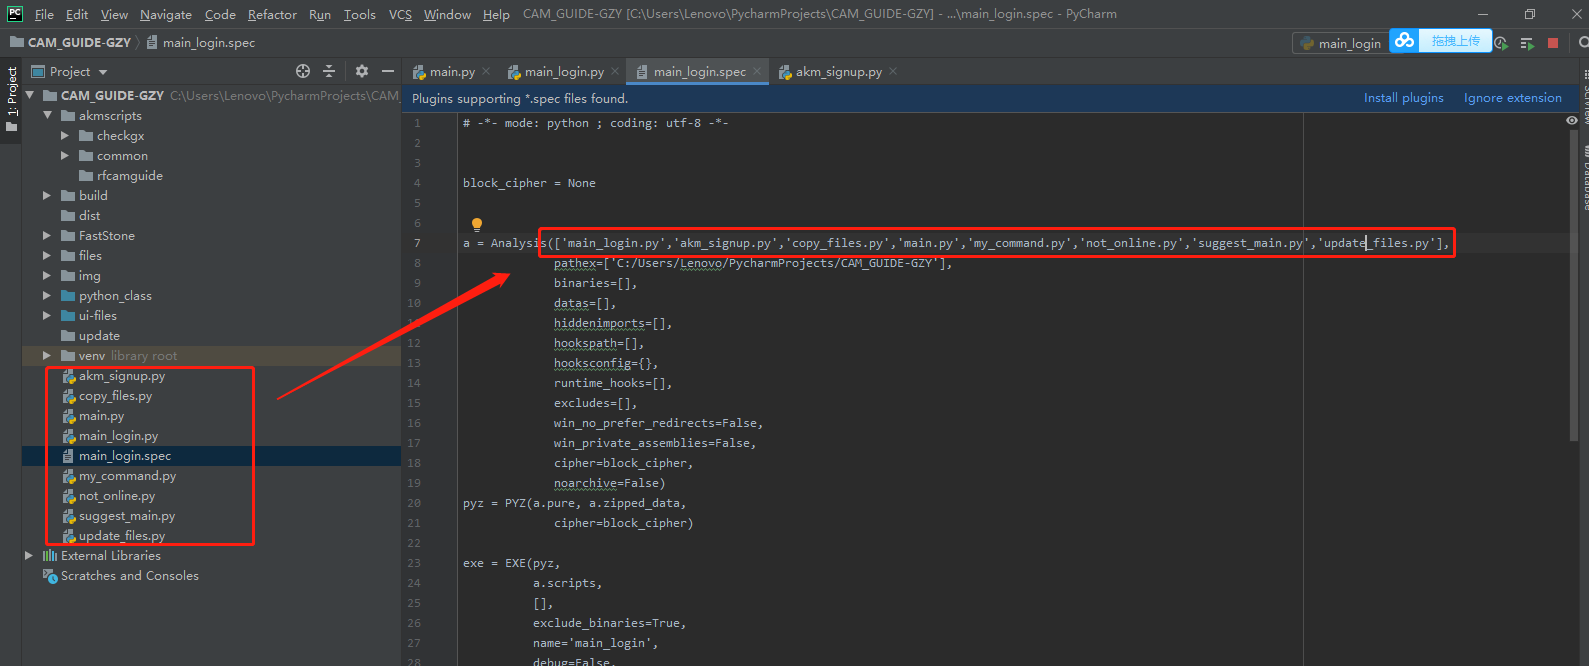Select main_login.py in project tree
1589x666 pixels.
pos(118,436)
